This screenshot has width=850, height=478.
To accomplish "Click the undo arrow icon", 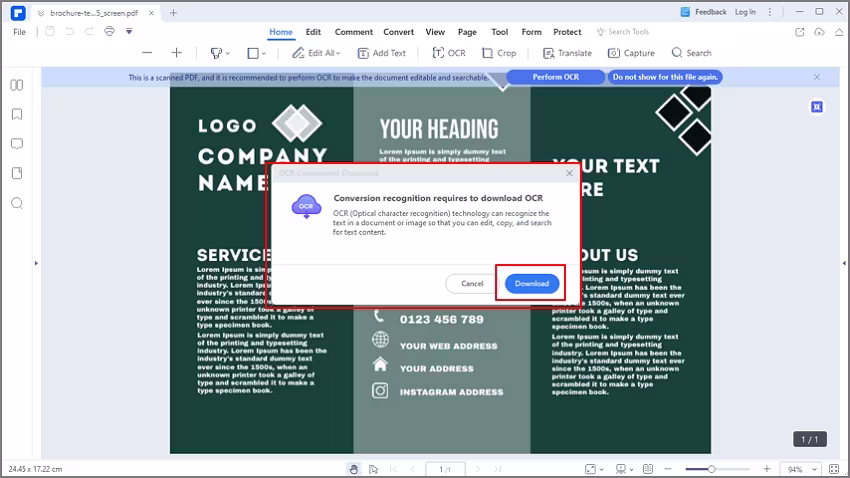I will tap(69, 31).
